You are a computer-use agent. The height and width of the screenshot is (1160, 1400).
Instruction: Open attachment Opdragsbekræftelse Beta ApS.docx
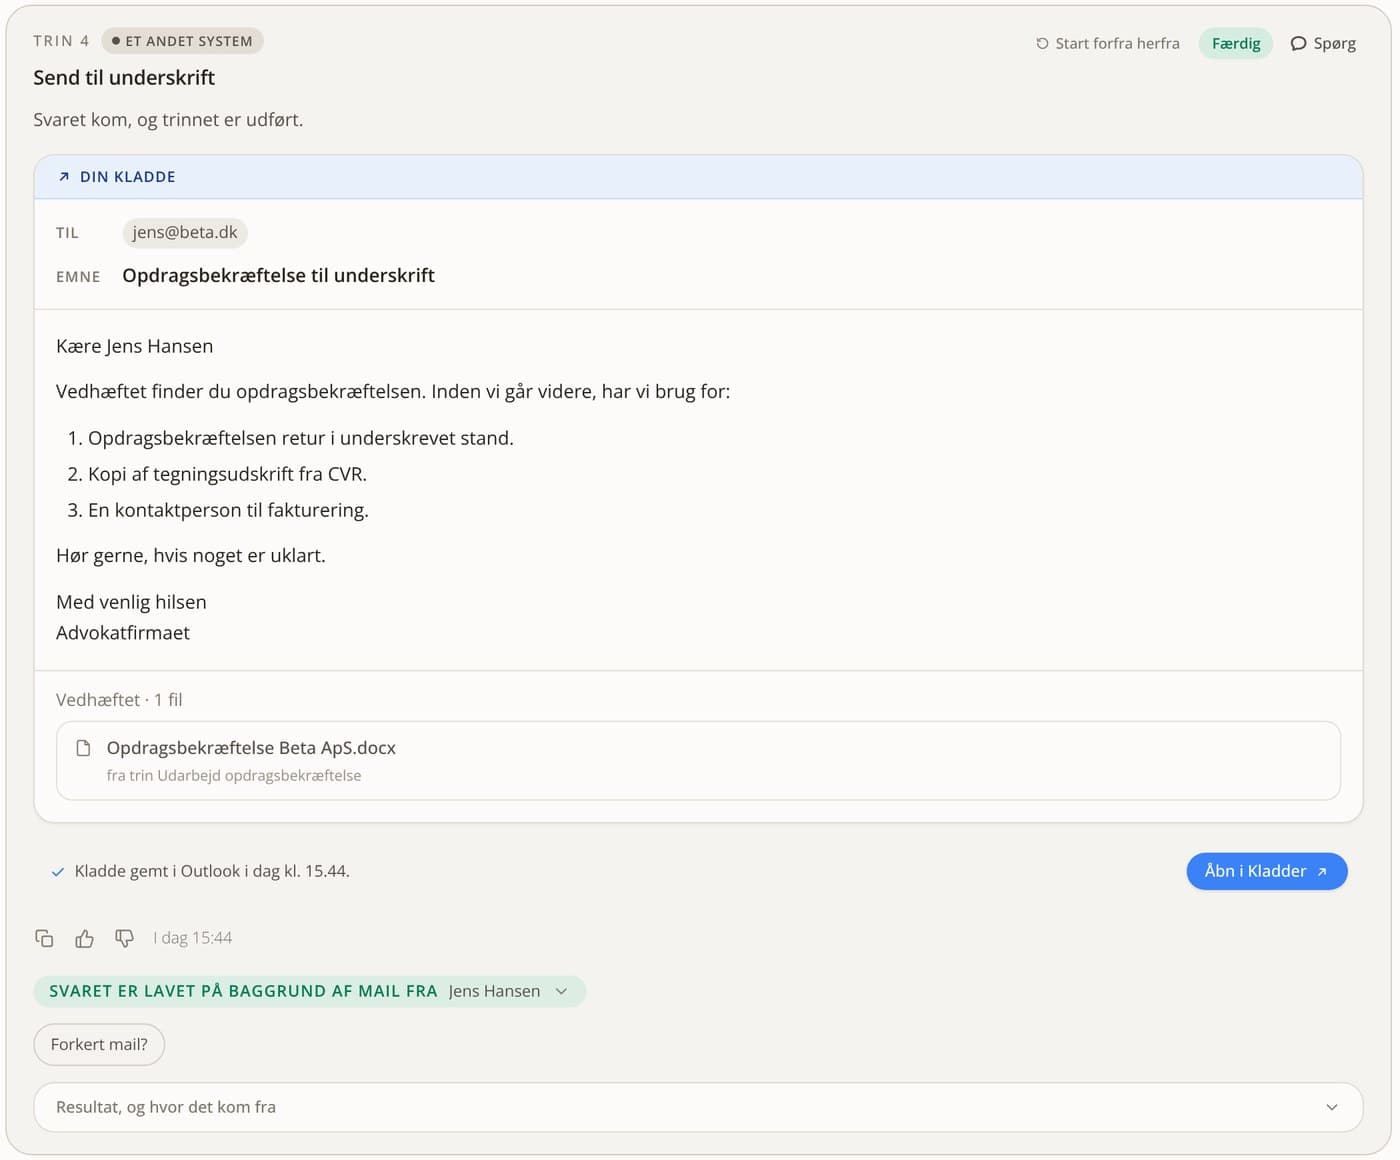point(698,760)
